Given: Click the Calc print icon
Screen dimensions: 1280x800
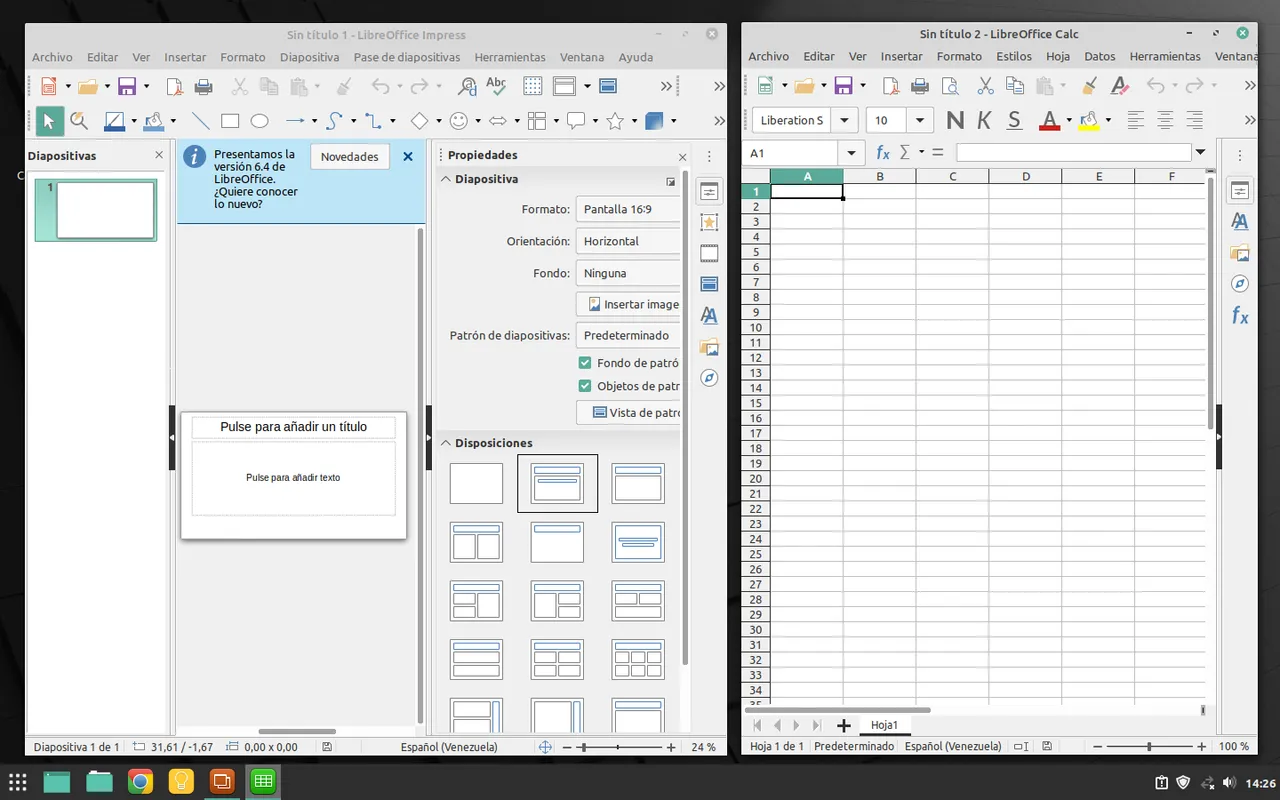Looking at the screenshot, I should click(919, 86).
